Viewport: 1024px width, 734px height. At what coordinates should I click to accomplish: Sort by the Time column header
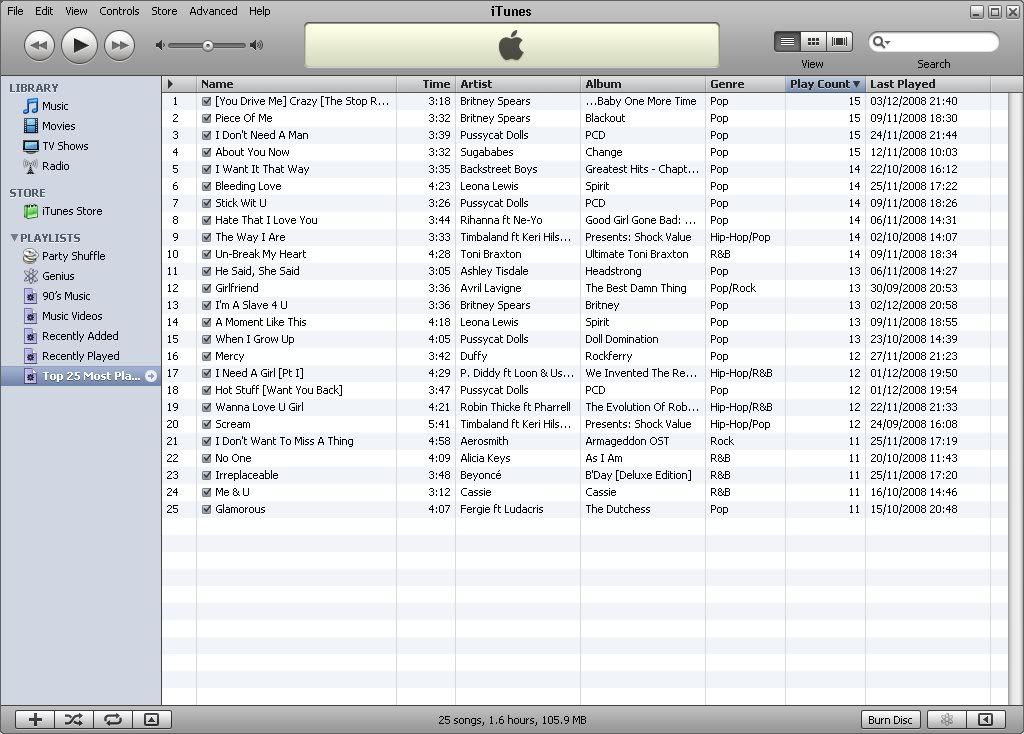click(x=426, y=84)
